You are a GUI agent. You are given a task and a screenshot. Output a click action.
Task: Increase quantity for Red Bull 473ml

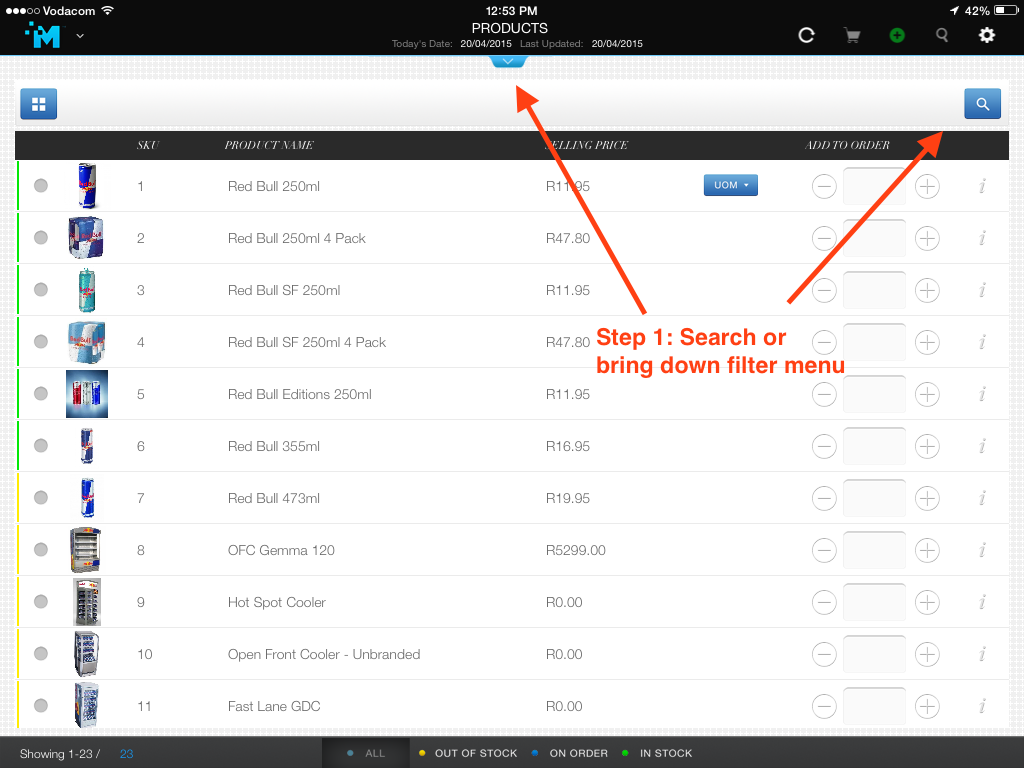tap(927, 498)
